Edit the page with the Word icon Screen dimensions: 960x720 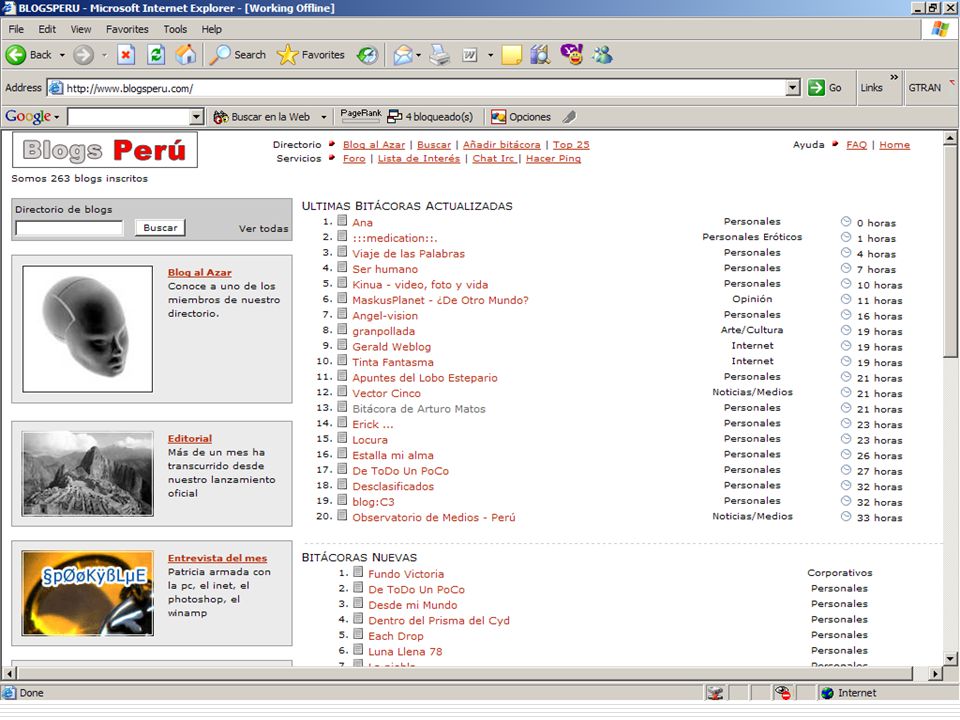click(470, 55)
